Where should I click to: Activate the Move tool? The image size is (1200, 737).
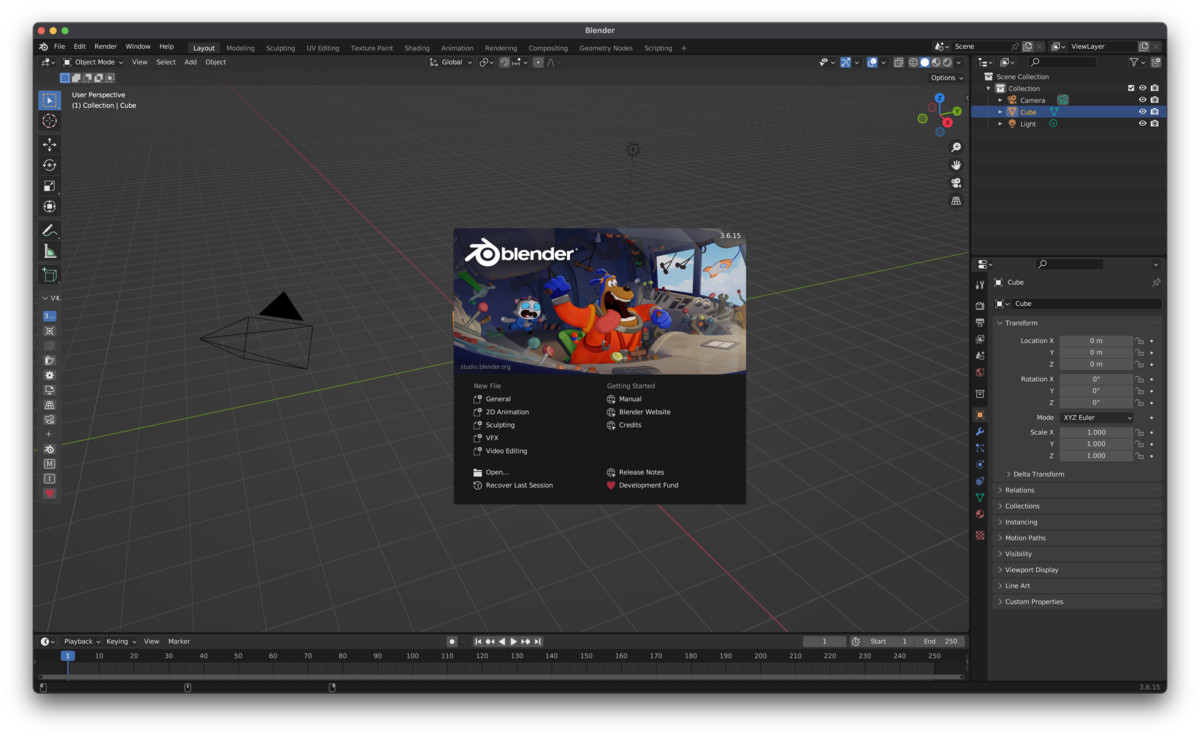click(x=49, y=145)
